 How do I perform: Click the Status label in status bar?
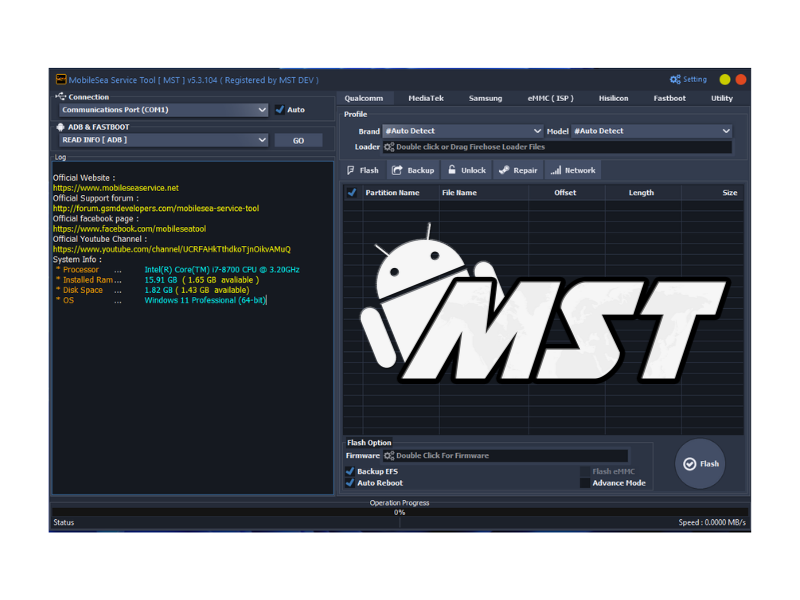pos(64,522)
